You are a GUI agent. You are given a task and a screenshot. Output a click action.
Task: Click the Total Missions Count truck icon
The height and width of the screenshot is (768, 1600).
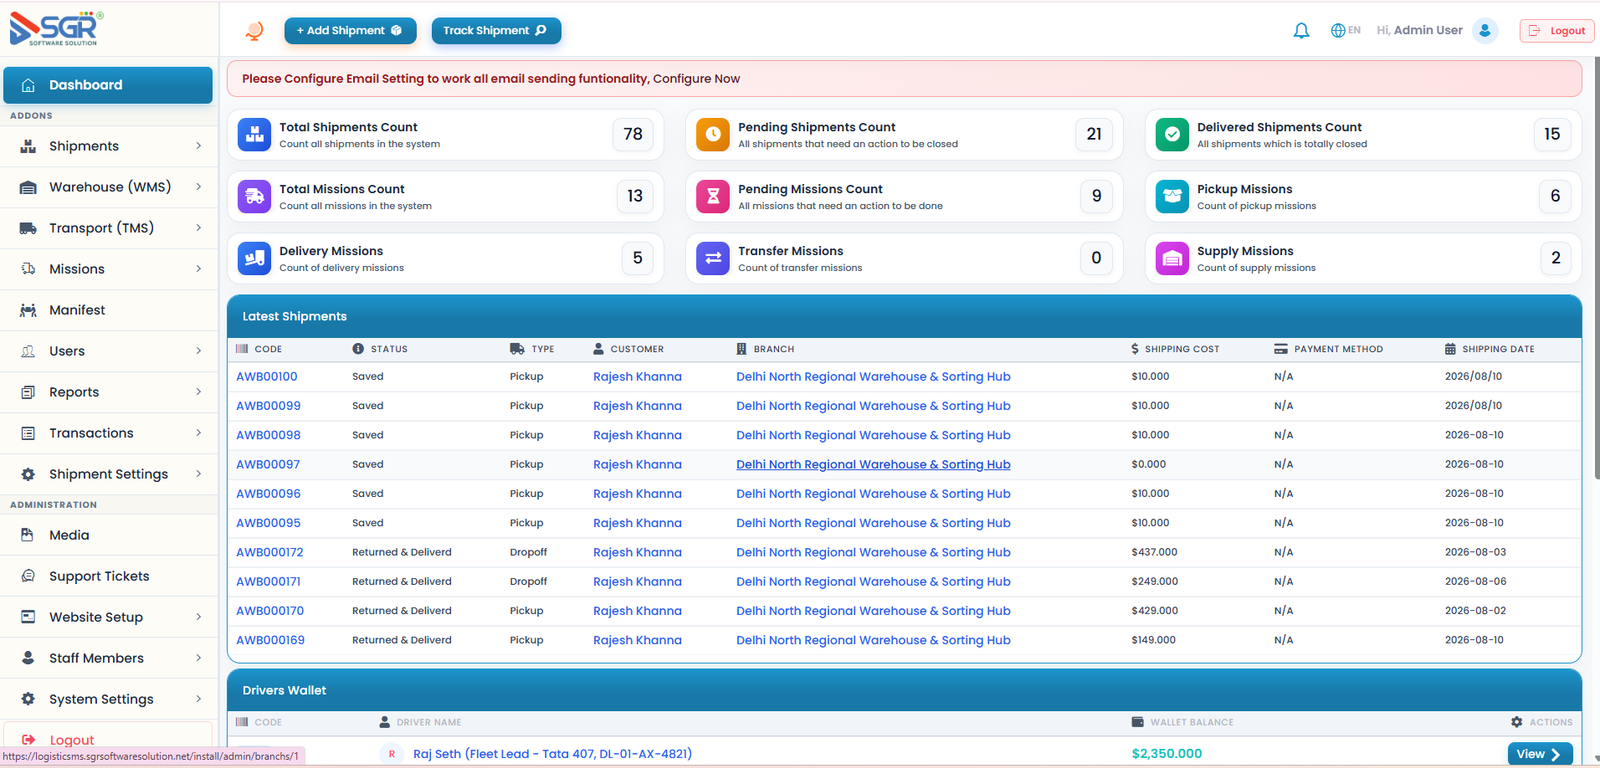click(x=254, y=196)
